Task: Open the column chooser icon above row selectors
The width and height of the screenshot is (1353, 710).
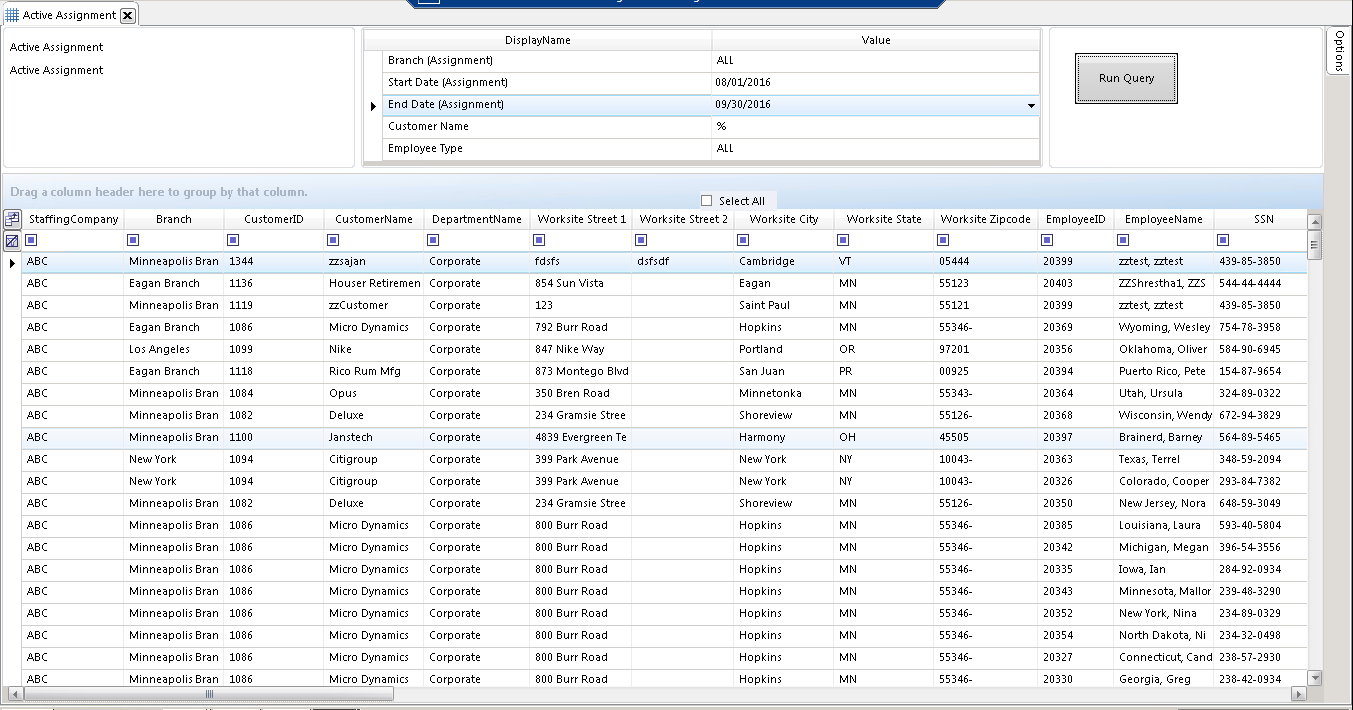Action: pyautogui.click(x=12, y=219)
